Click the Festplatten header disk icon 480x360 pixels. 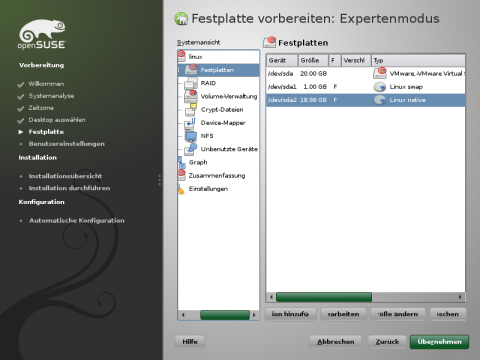(x=269, y=42)
